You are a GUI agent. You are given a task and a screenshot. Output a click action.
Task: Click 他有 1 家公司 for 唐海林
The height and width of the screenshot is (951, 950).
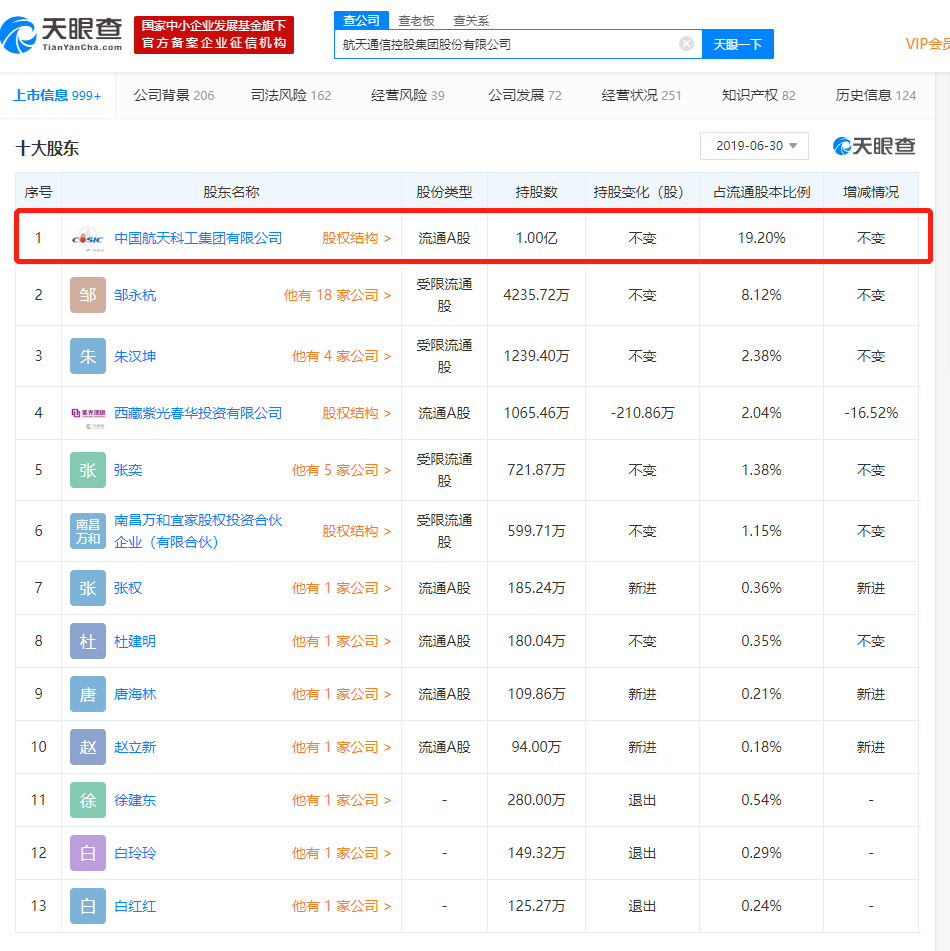[342, 694]
